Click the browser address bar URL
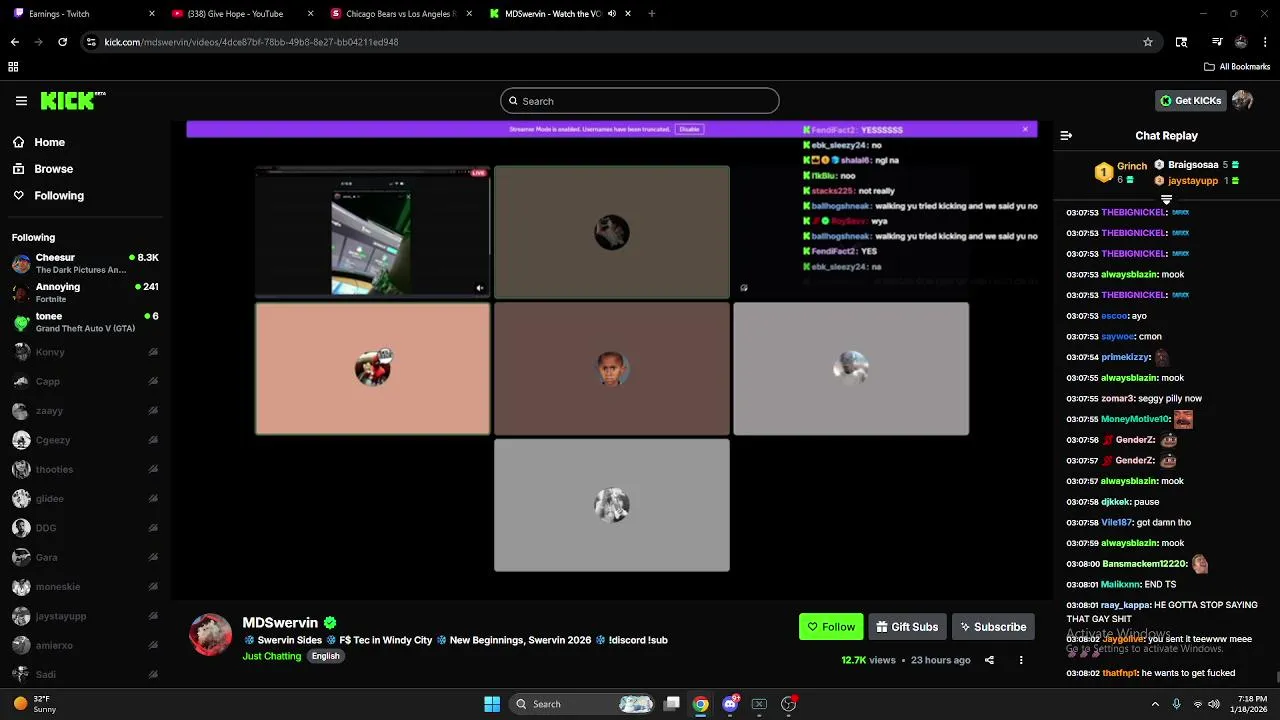 251,42
